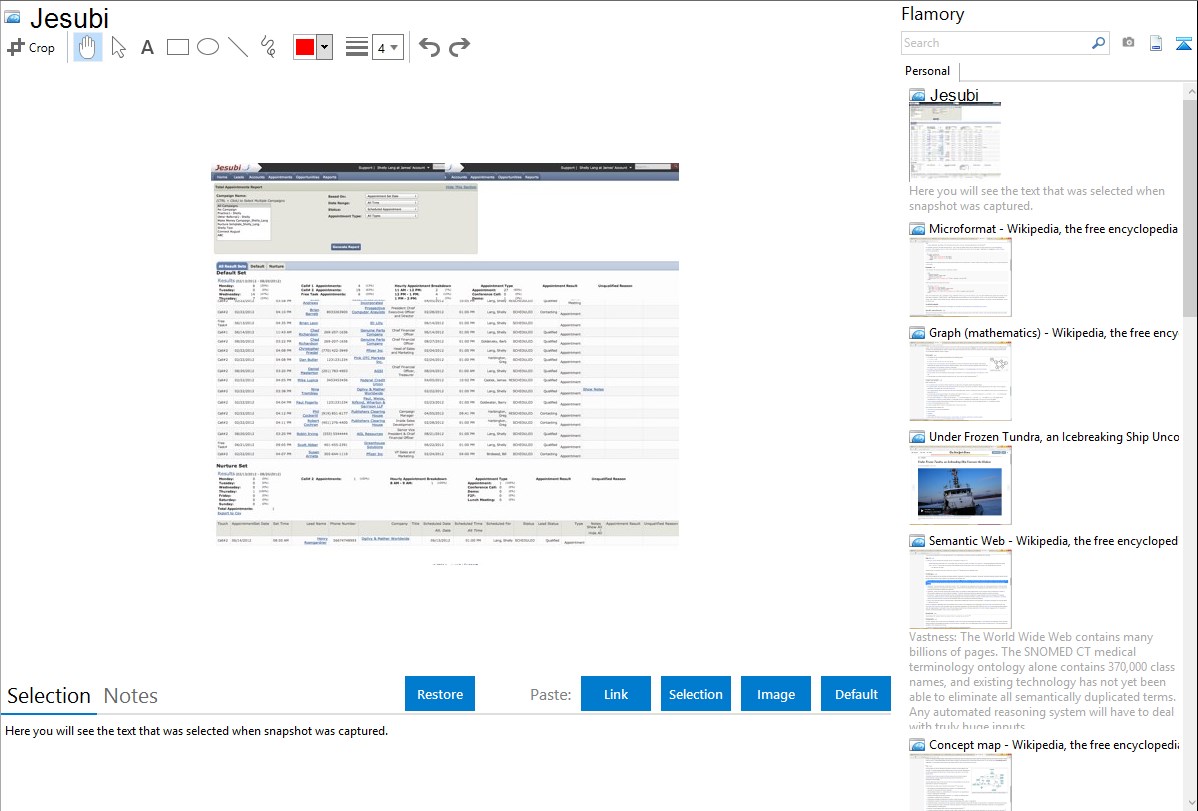
Task: Undo the last annotation
Action: [x=429, y=47]
